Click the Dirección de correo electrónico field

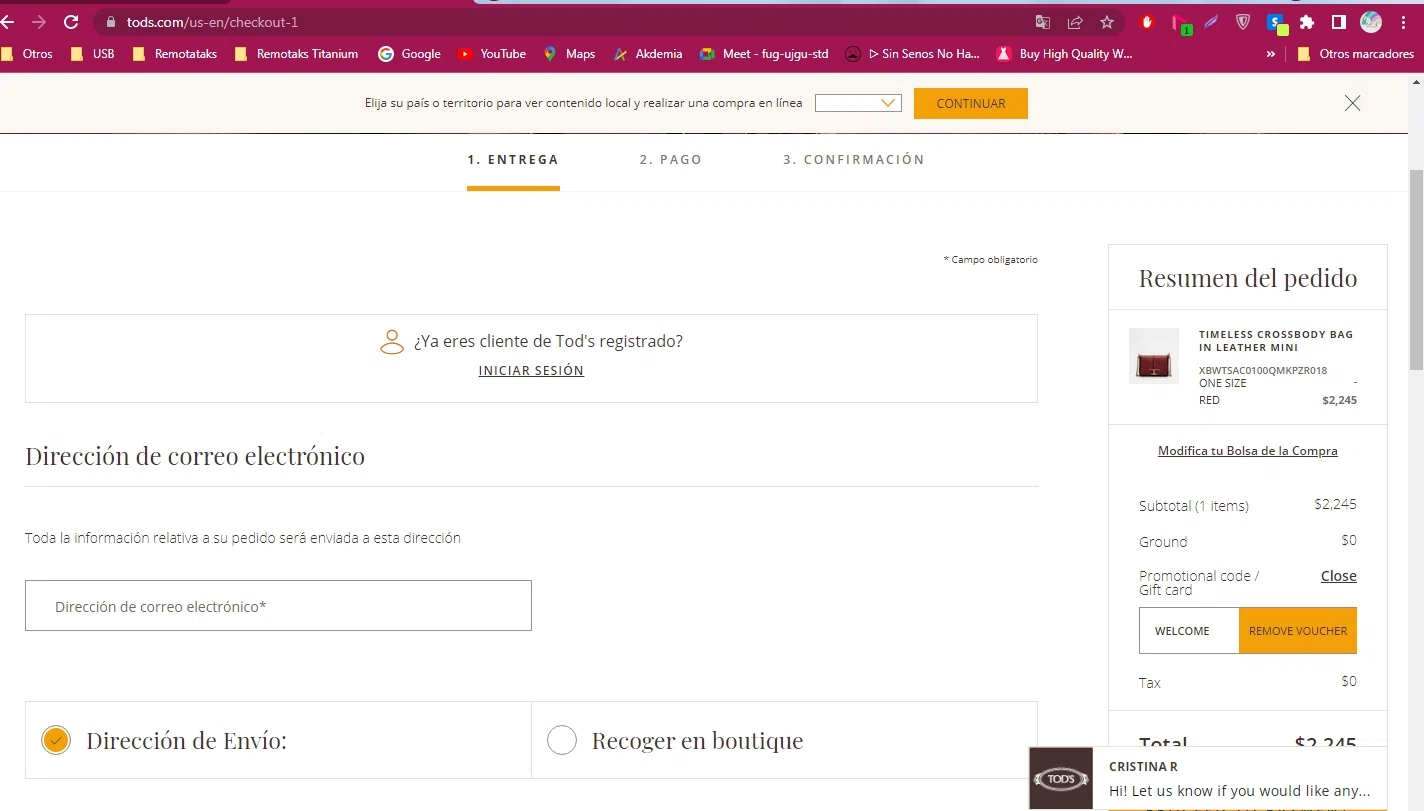(x=278, y=606)
